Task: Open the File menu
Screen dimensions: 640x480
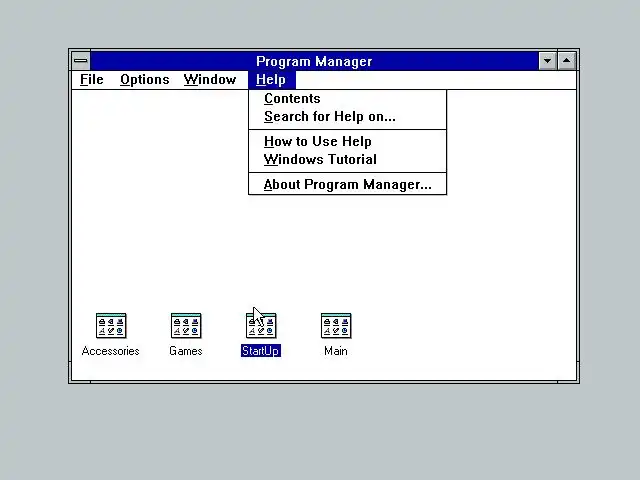Action: [x=91, y=80]
